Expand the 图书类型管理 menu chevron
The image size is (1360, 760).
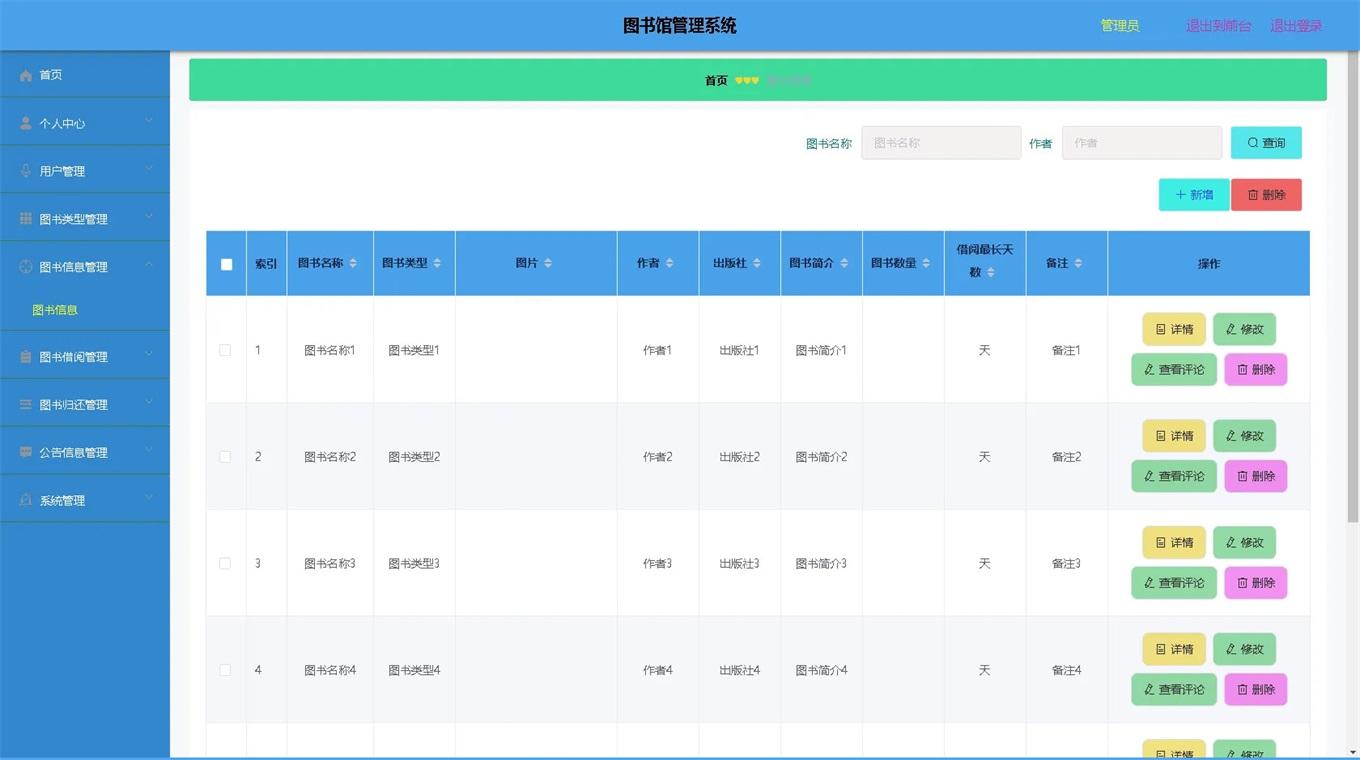coord(149,218)
